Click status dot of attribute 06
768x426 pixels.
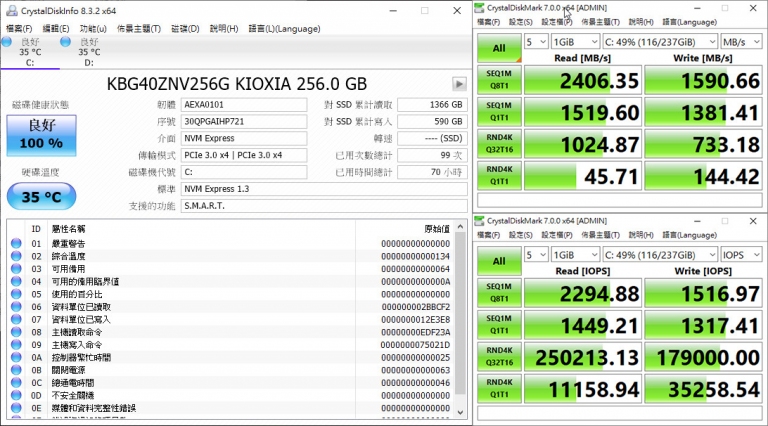pyautogui.click(x=16, y=307)
